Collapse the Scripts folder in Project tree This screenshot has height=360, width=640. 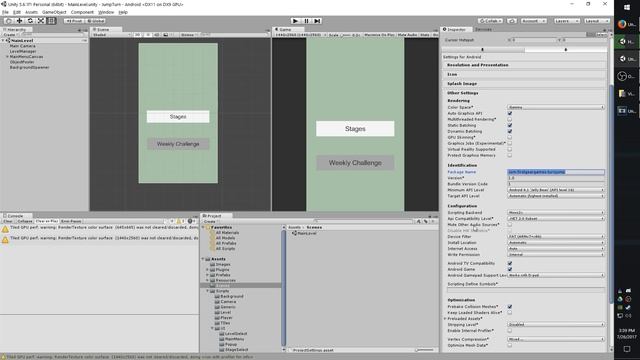[x=208, y=291]
